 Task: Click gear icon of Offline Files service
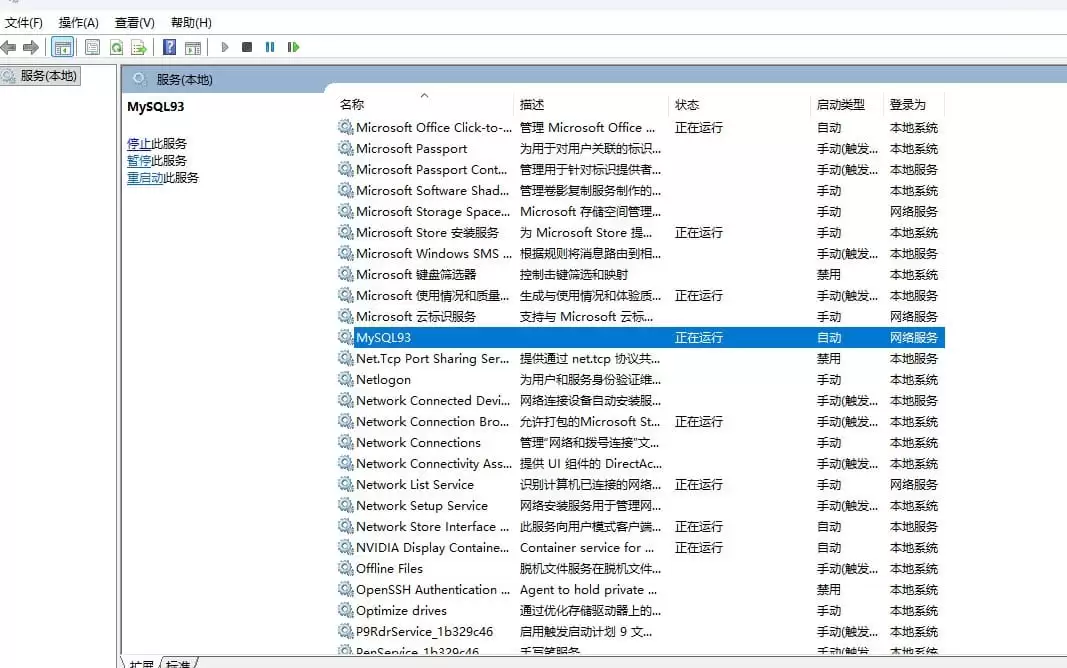click(x=346, y=568)
